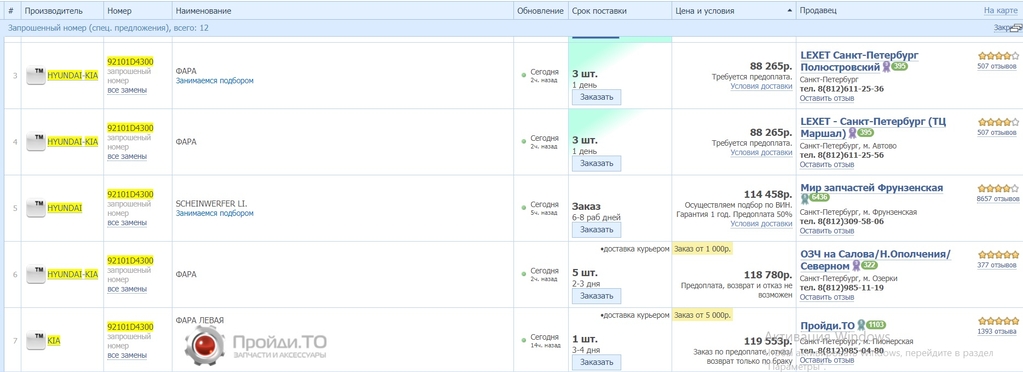Open Условия доставки for LEXET Полюстровский
The height and width of the screenshot is (372, 1023).
coord(761,85)
